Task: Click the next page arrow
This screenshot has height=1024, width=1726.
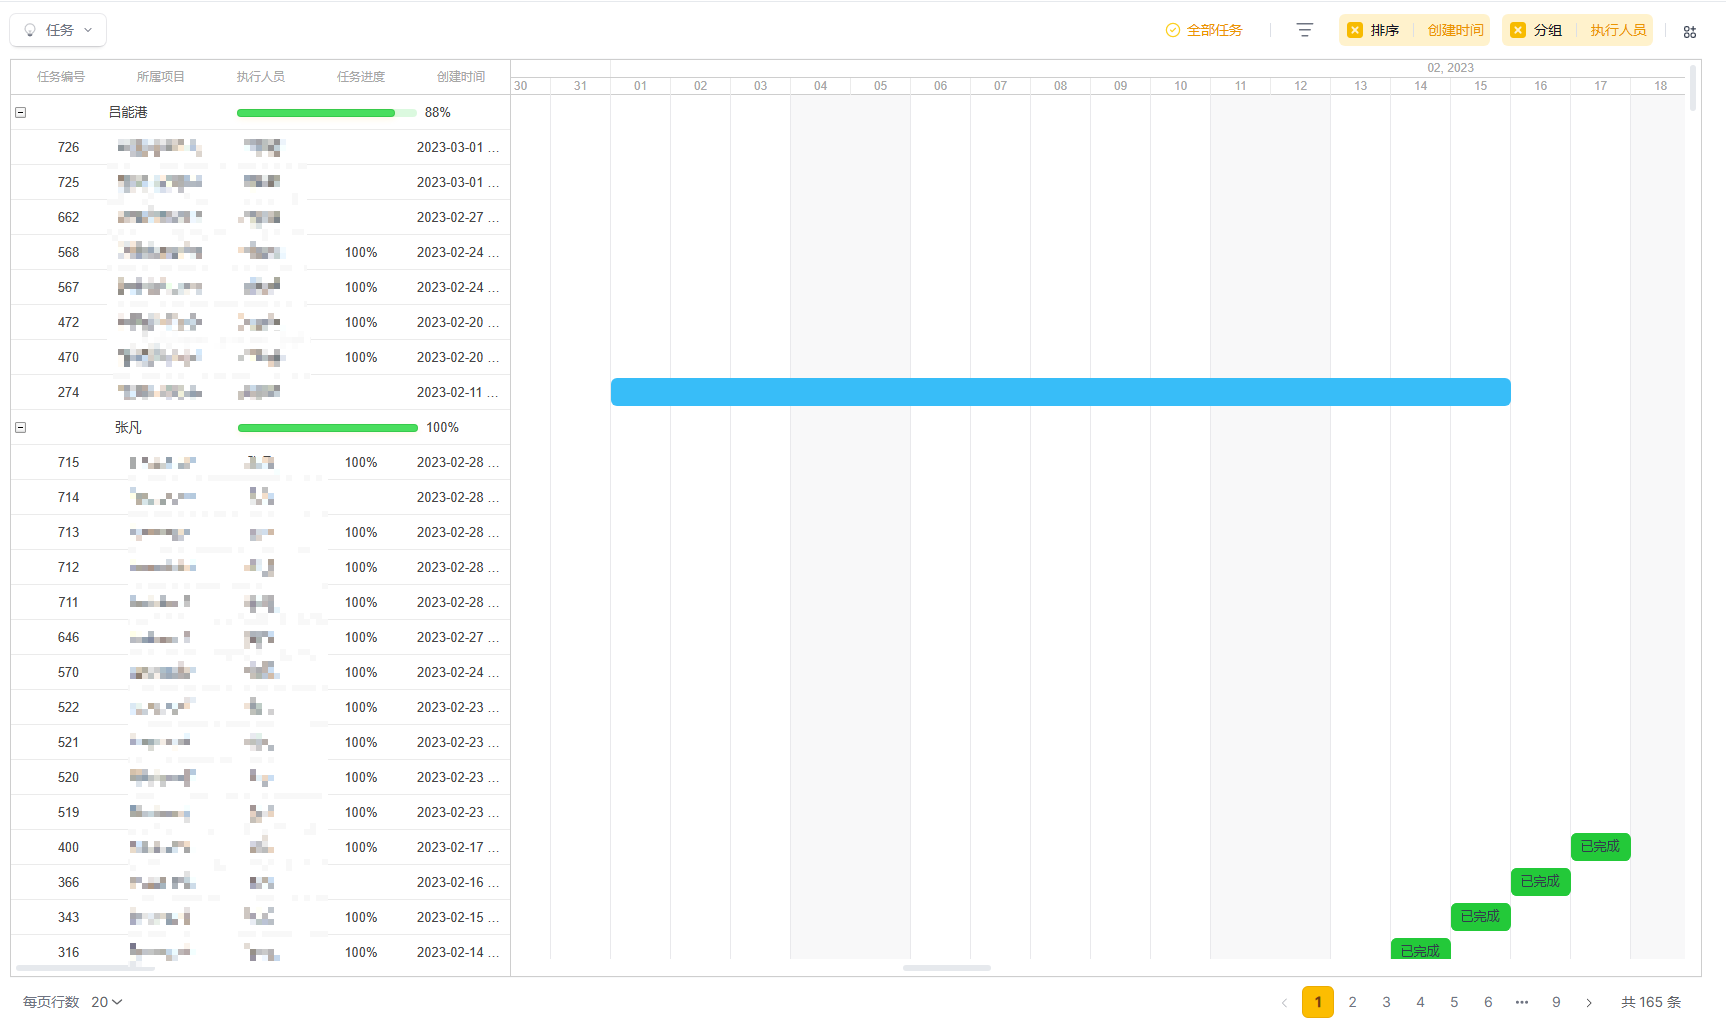Action: click(1589, 1002)
